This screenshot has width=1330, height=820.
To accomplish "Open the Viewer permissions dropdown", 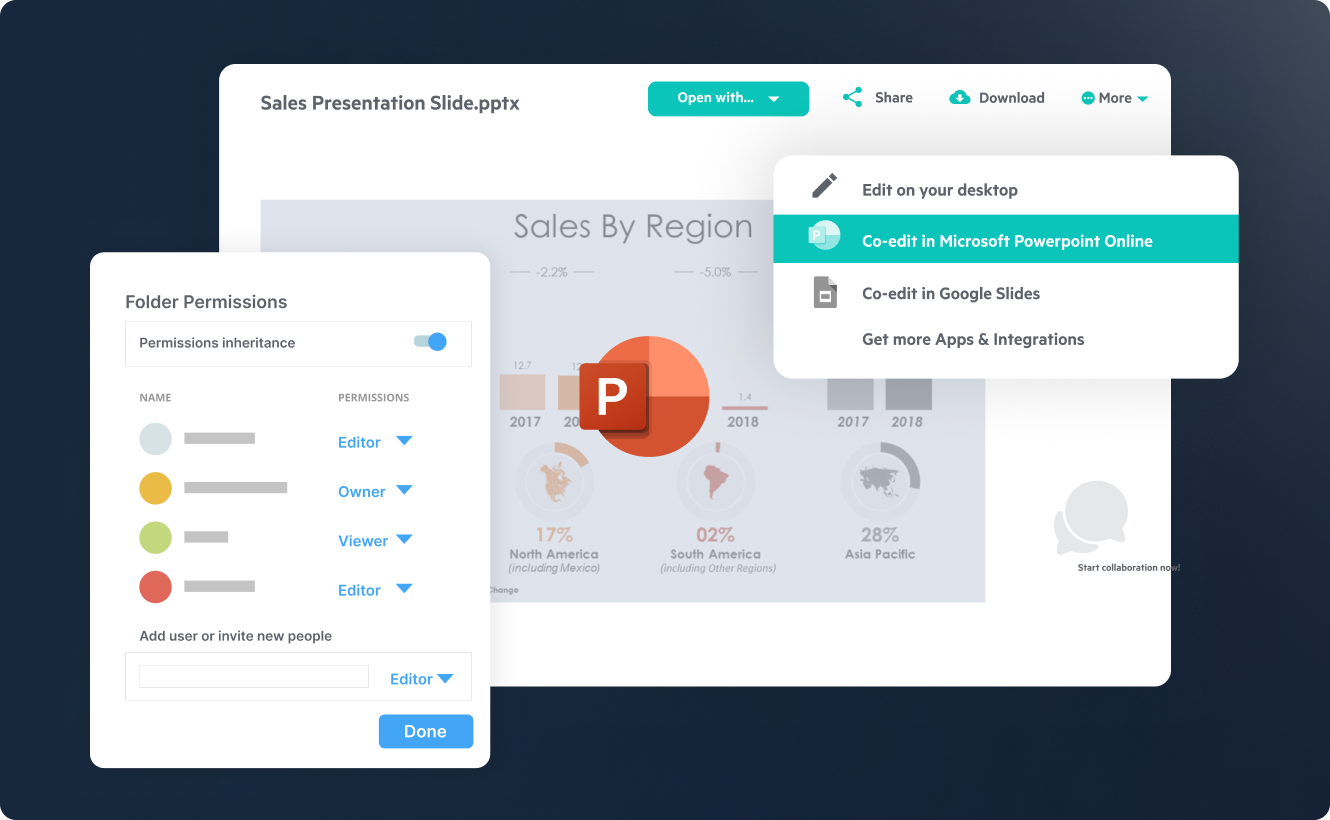I will (404, 540).
